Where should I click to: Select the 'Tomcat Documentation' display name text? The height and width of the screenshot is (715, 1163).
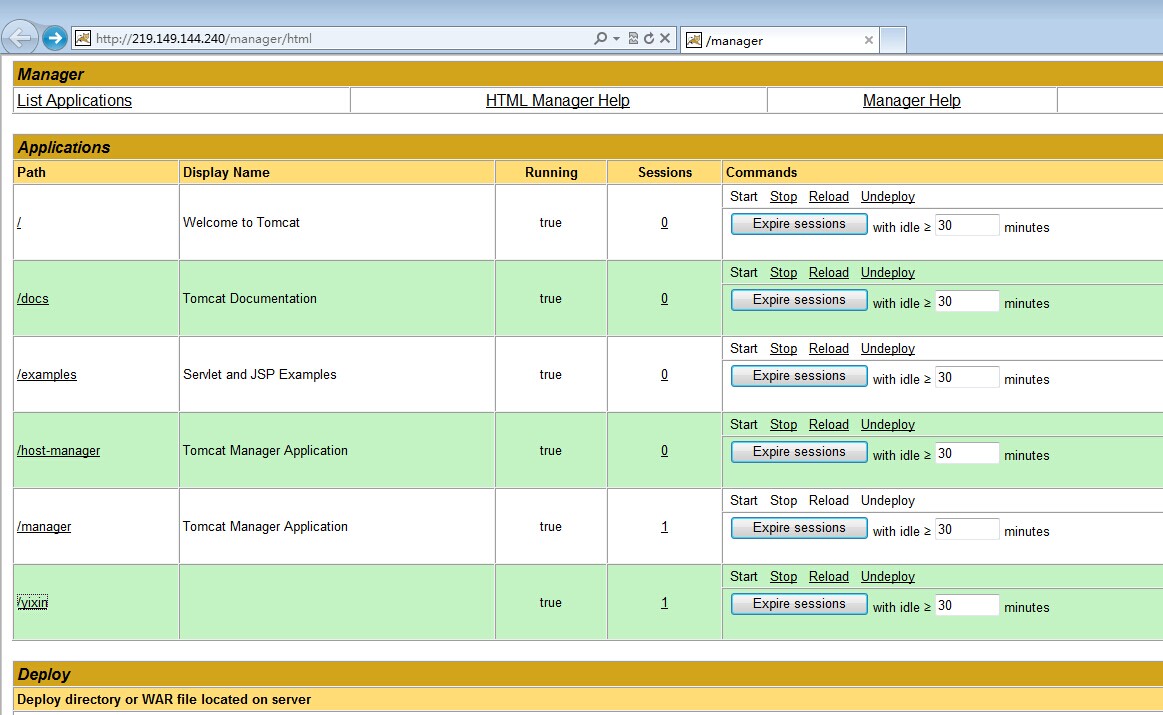tap(249, 298)
